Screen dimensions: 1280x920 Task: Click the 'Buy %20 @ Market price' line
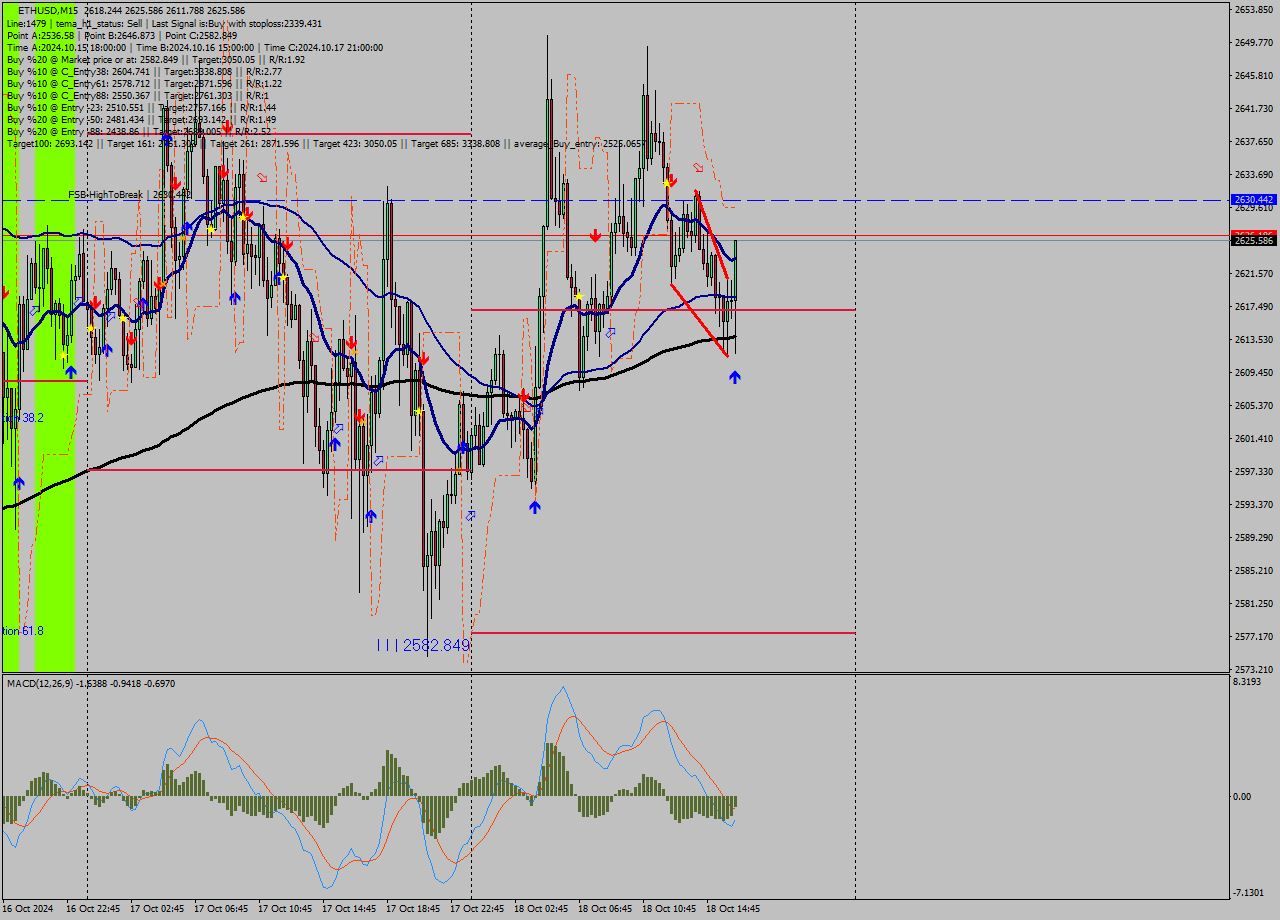pos(155,59)
